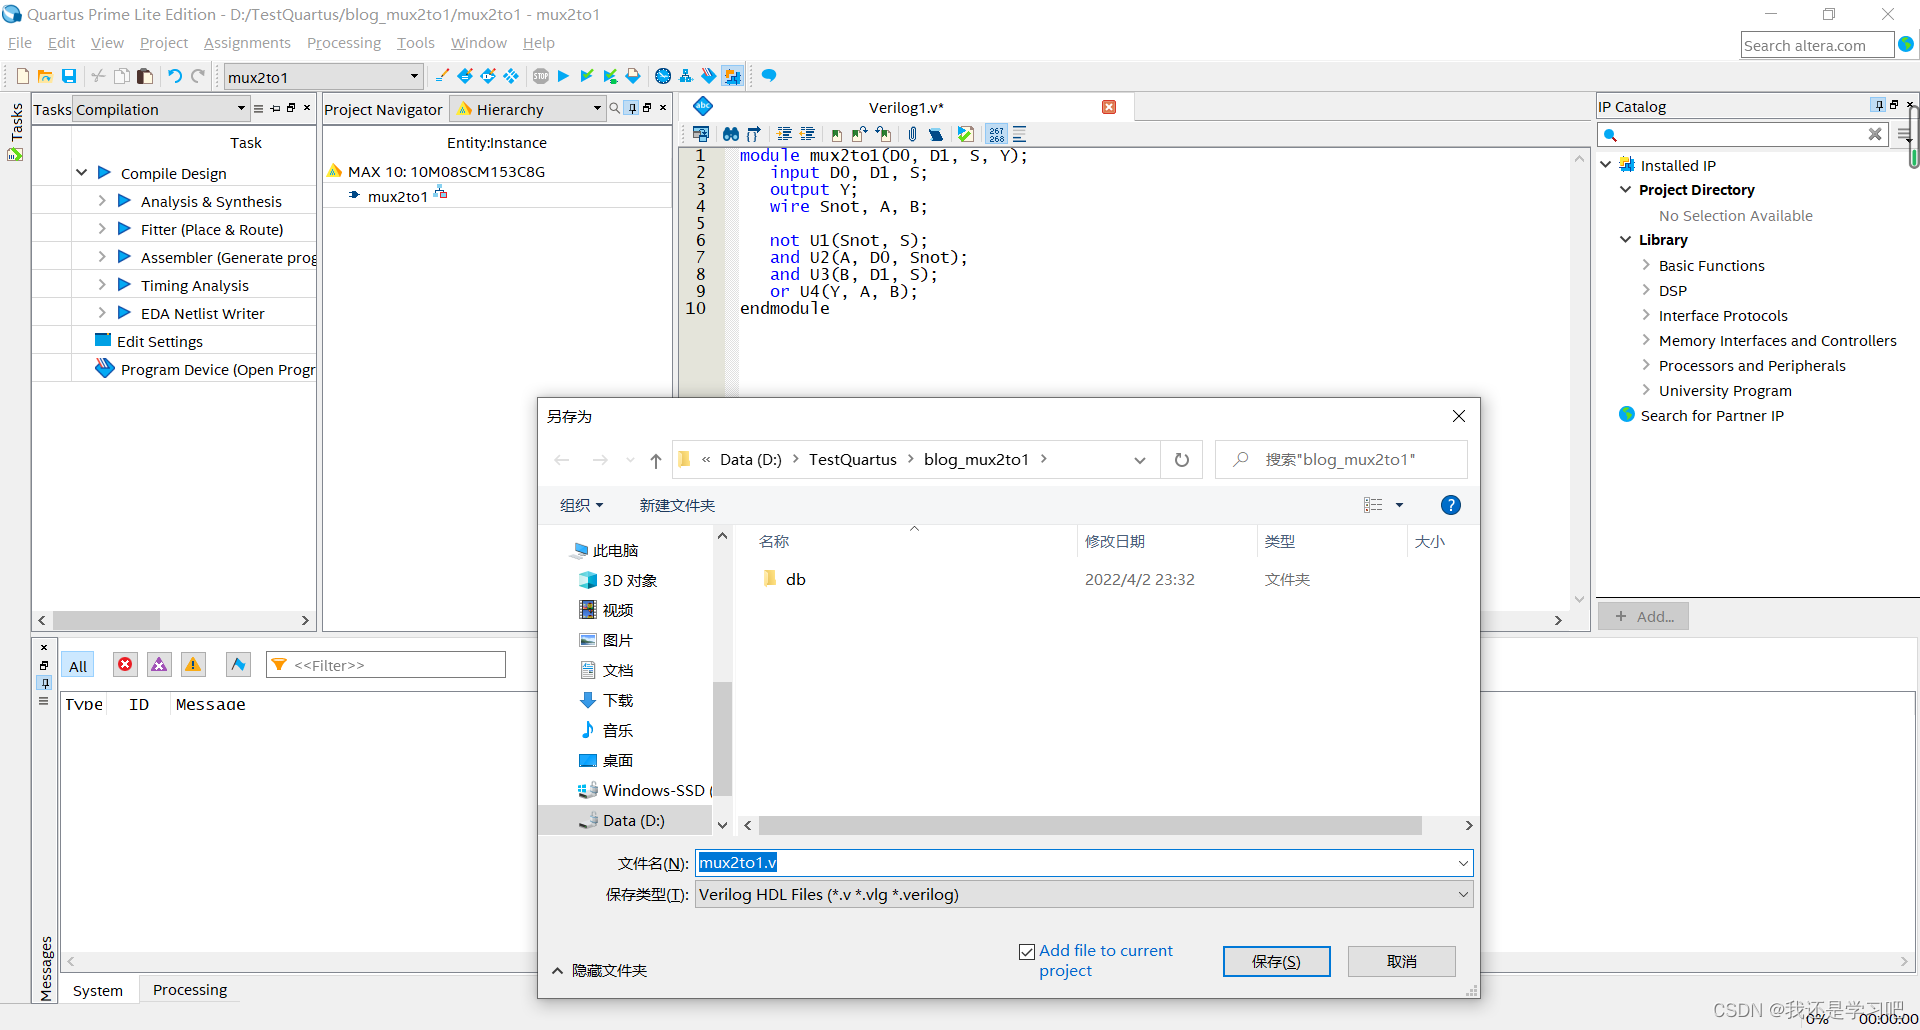Toggle pin on Project Navigator panel
The height and width of the screenshot is (1030, 1920).
coord(632,108)
